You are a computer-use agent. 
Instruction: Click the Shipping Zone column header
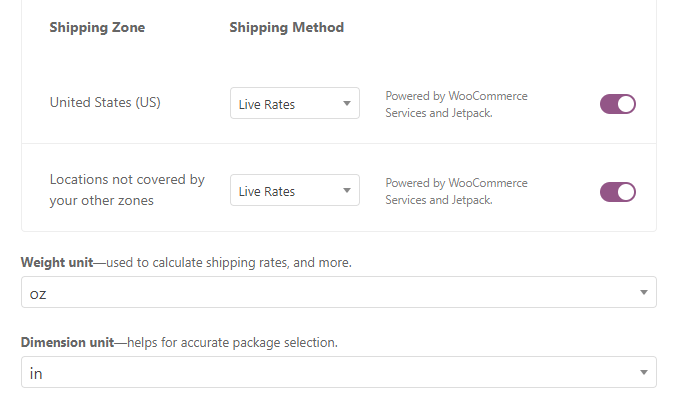[97, 28]
